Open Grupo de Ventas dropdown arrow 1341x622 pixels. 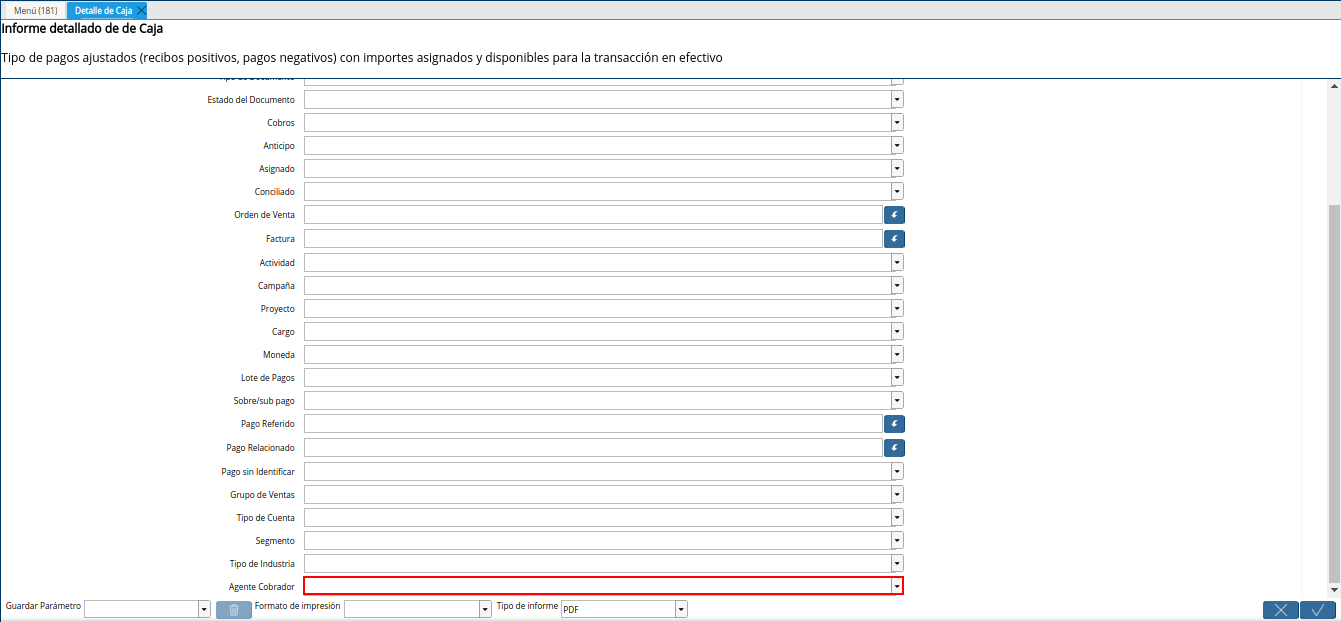point(897,493)
